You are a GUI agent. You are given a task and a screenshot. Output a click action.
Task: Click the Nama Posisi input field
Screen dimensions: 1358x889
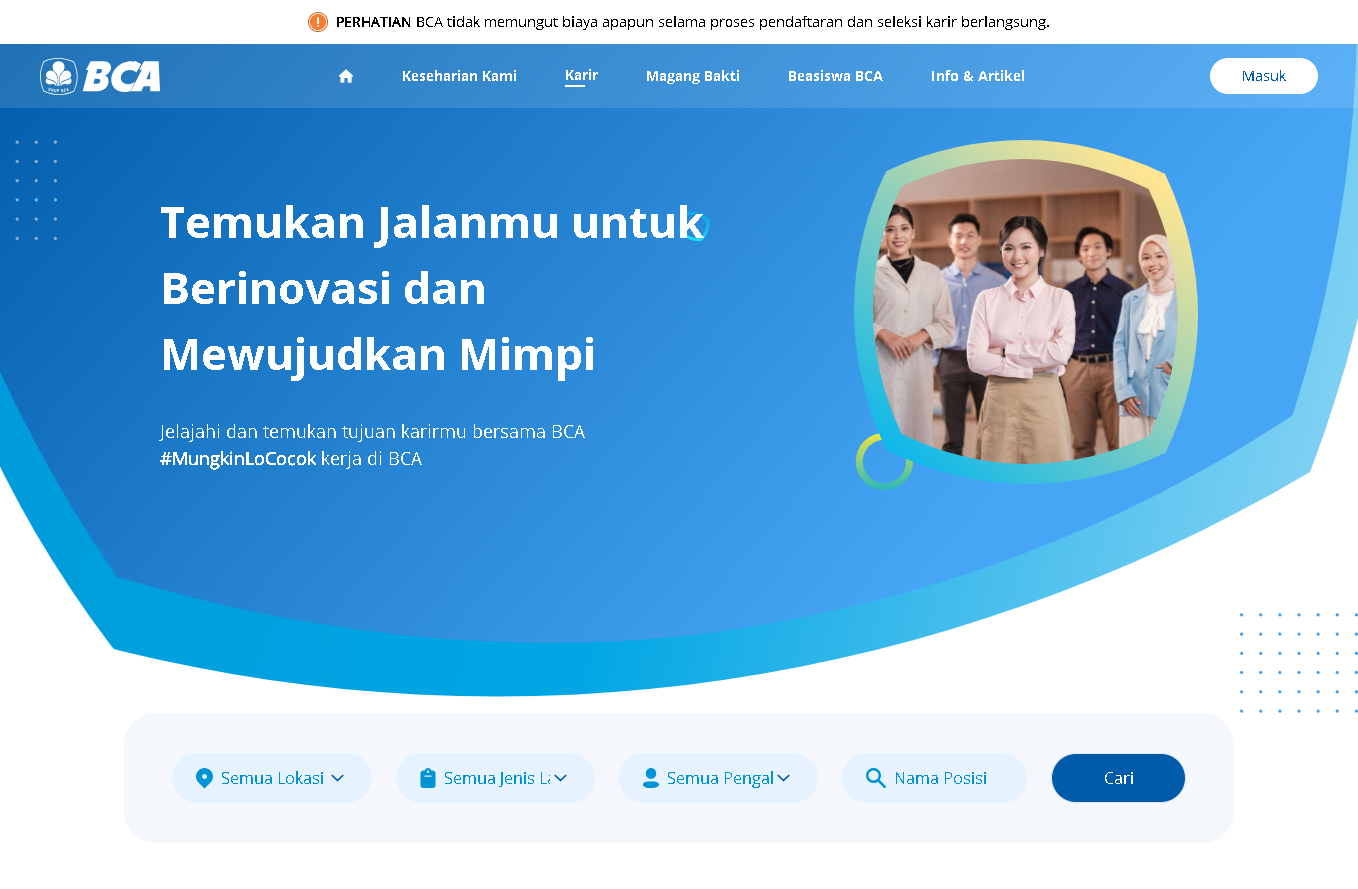coord(934,778)
